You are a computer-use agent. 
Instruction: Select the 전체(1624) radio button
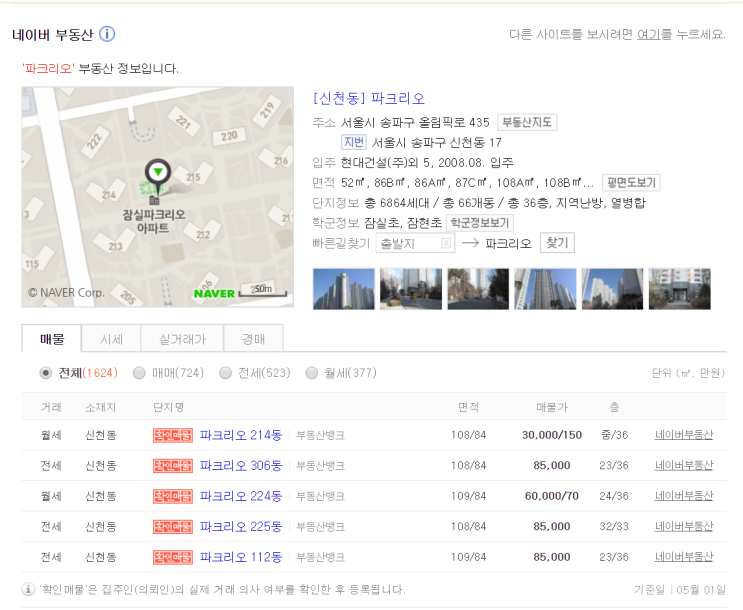(45, 373)
